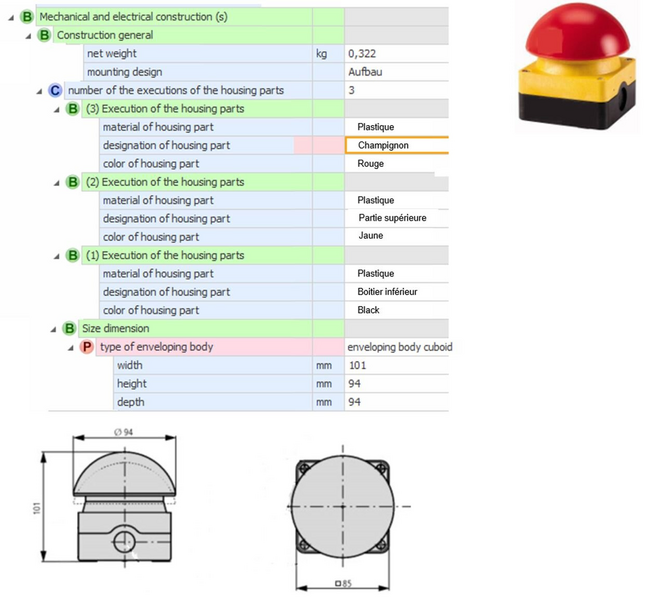Viewport: 647px width, 598px height.
Task: Click the B icon of (1) Execution of housing parts
Action: 73,255
